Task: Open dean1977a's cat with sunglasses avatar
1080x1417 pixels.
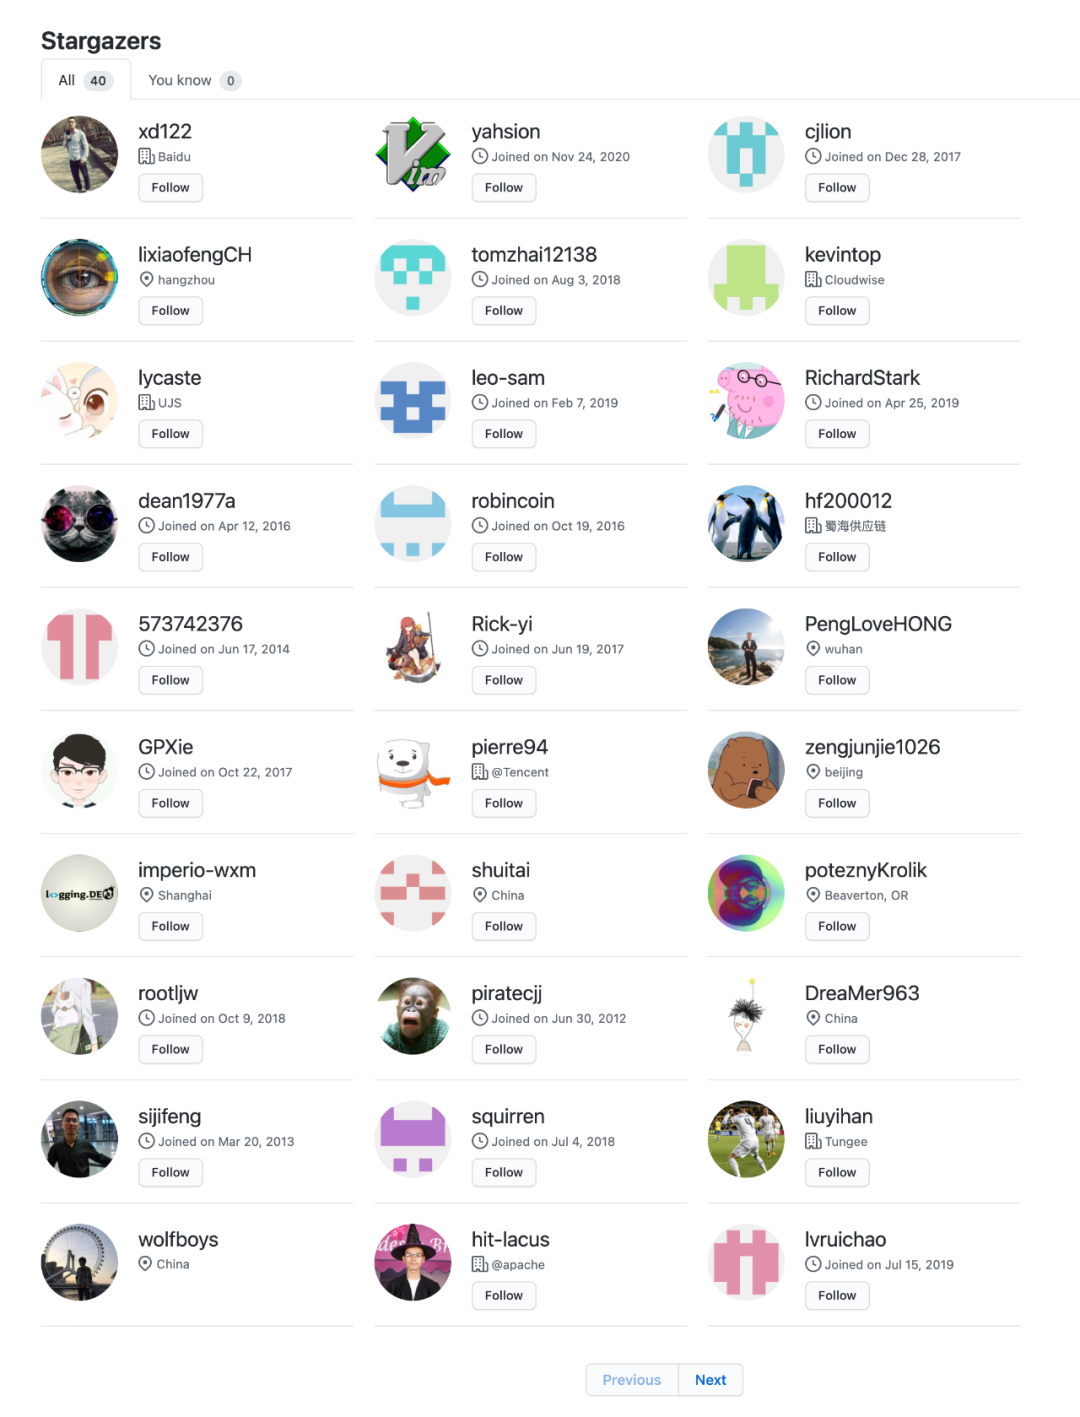Action: coord(79,524)
